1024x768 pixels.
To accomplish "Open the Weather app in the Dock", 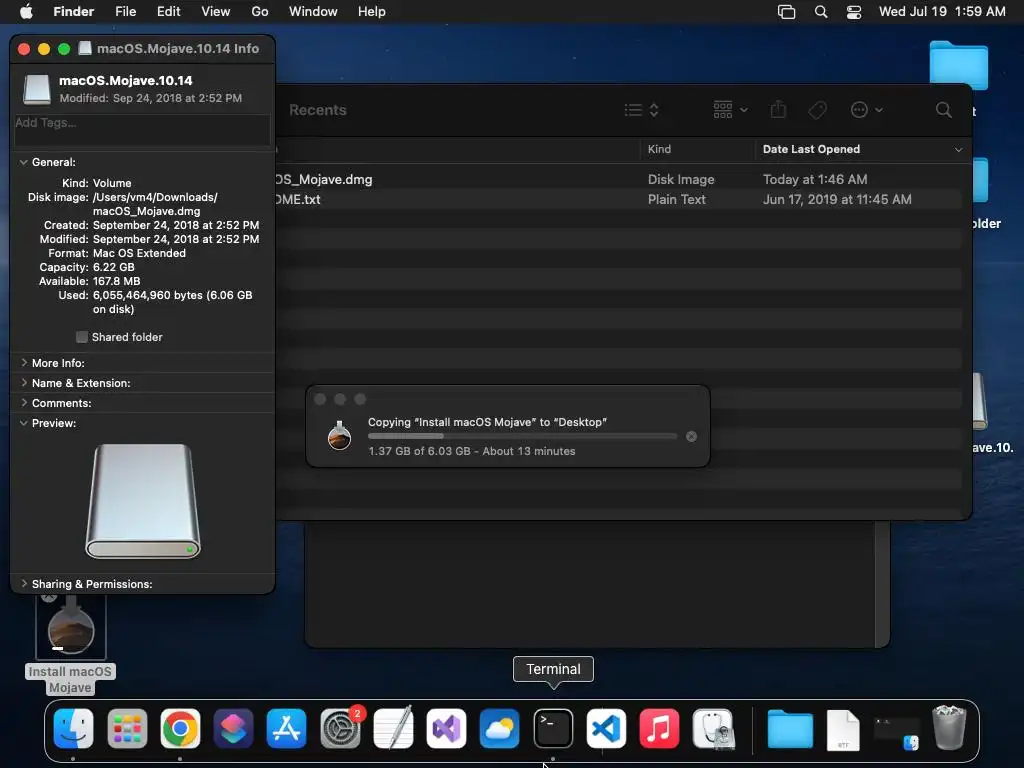I will (x=500, y=728).
